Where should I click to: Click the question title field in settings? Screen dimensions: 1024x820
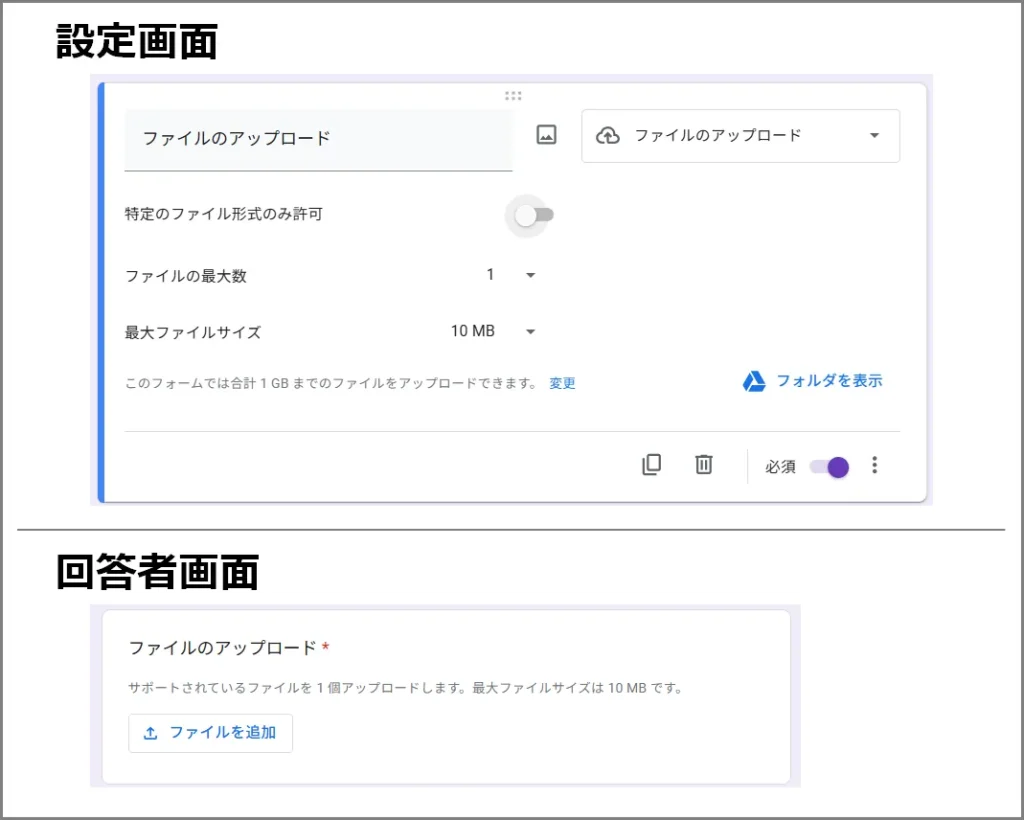(x=318, y=139)
